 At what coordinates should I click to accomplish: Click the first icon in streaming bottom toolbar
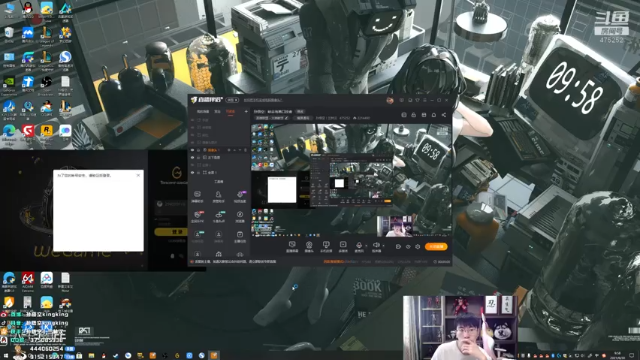click(x=292, y=245)
